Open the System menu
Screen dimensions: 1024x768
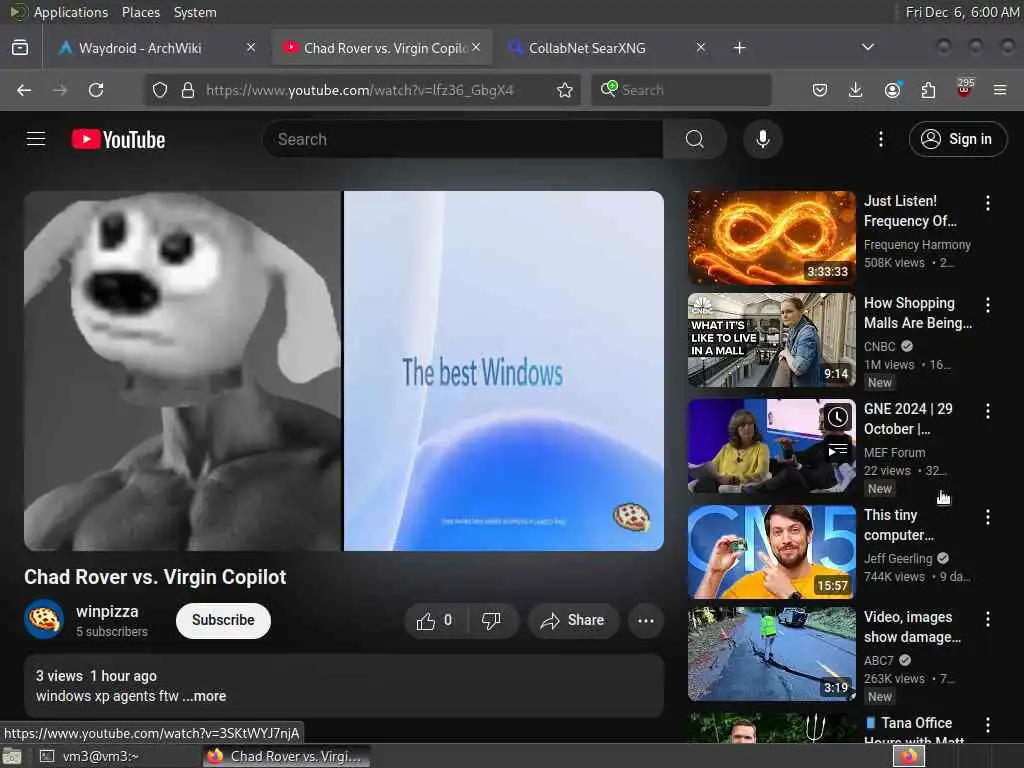pyautogui.click(x=195, y=12)
